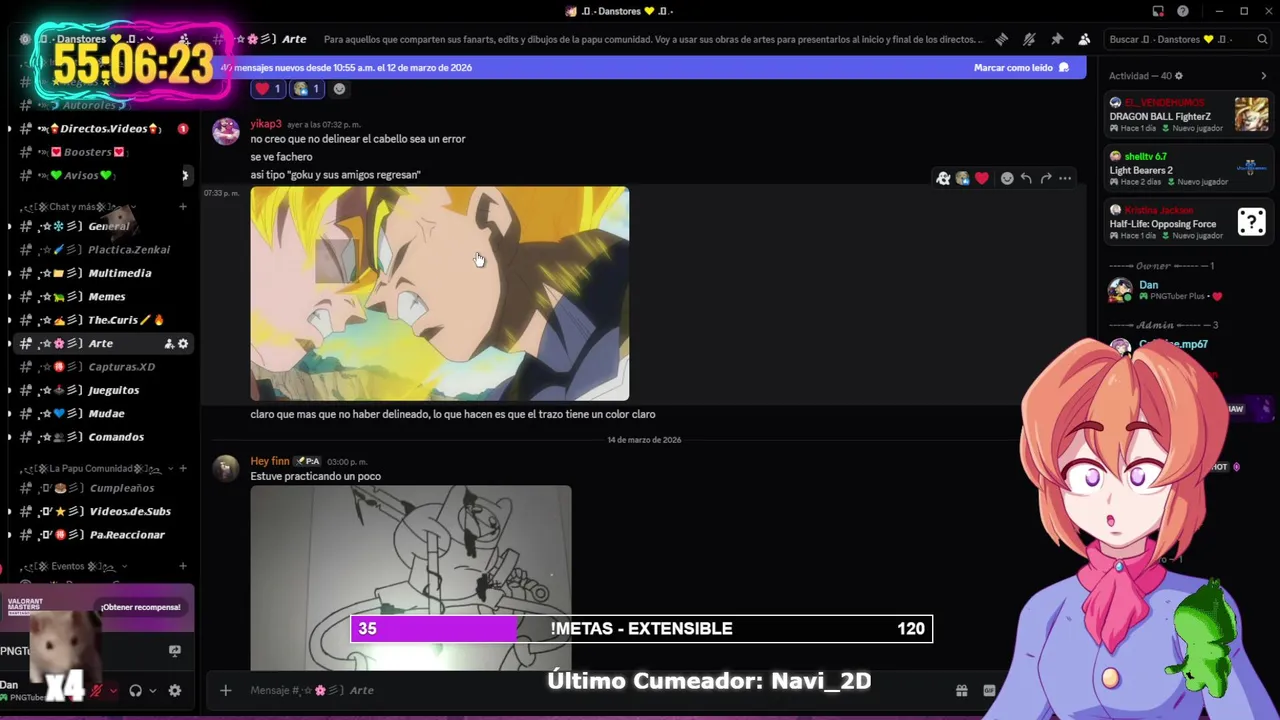Open attachment plus button in message bar
This screenshot has width=1280, height=720.
pyautogui.click(x=226, y=690)
